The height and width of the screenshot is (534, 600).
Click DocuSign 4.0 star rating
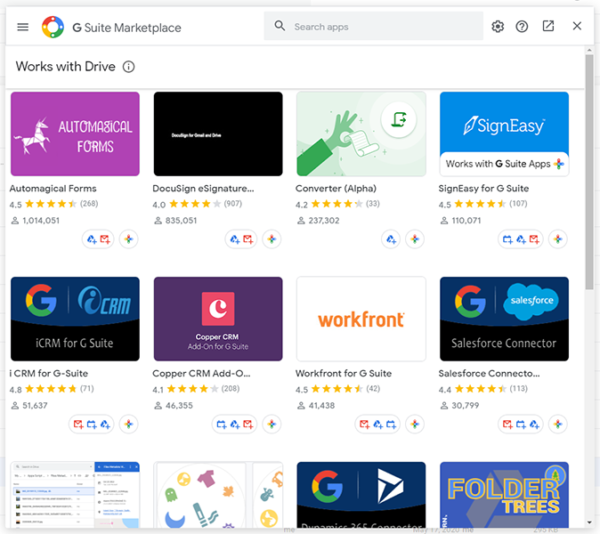(x=197, y=204)
